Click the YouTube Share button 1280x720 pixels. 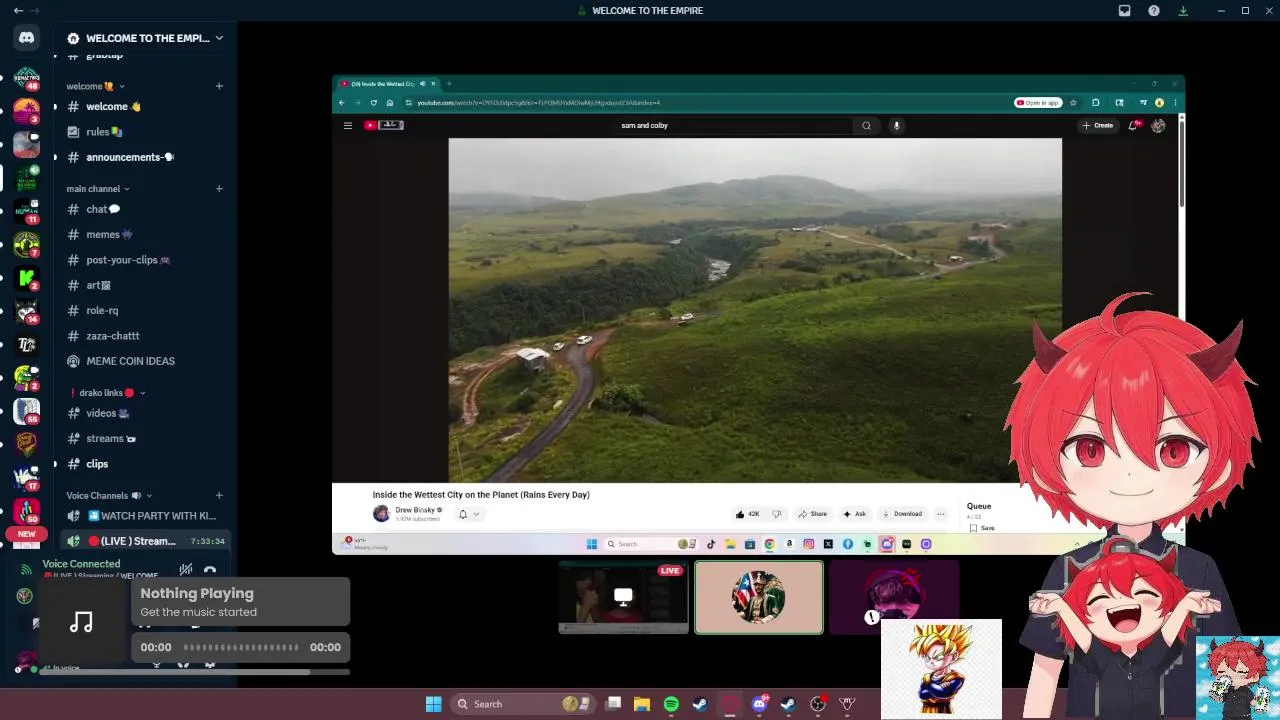coord(812,514)
